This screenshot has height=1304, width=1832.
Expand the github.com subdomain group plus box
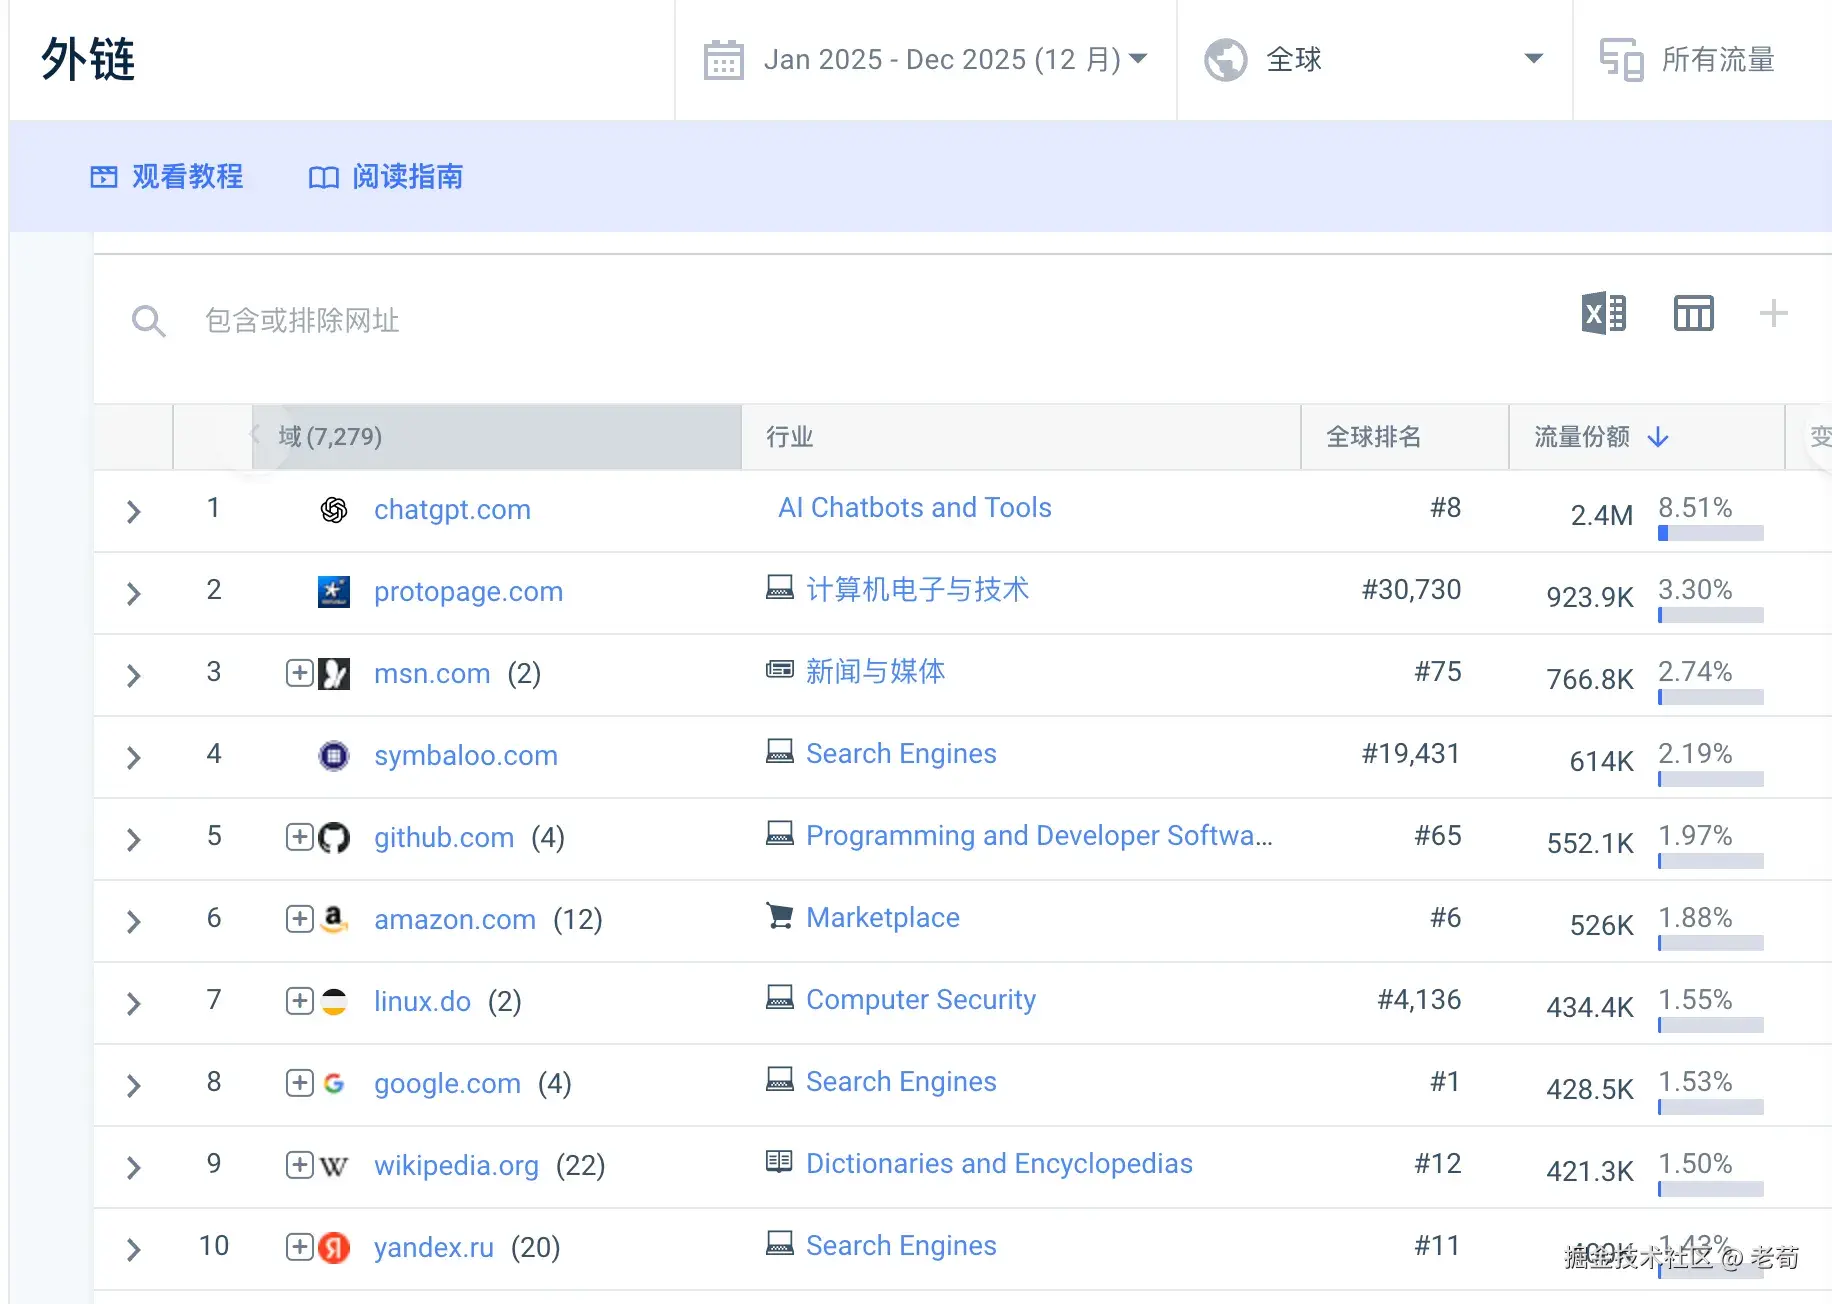(x=300, y=836)
